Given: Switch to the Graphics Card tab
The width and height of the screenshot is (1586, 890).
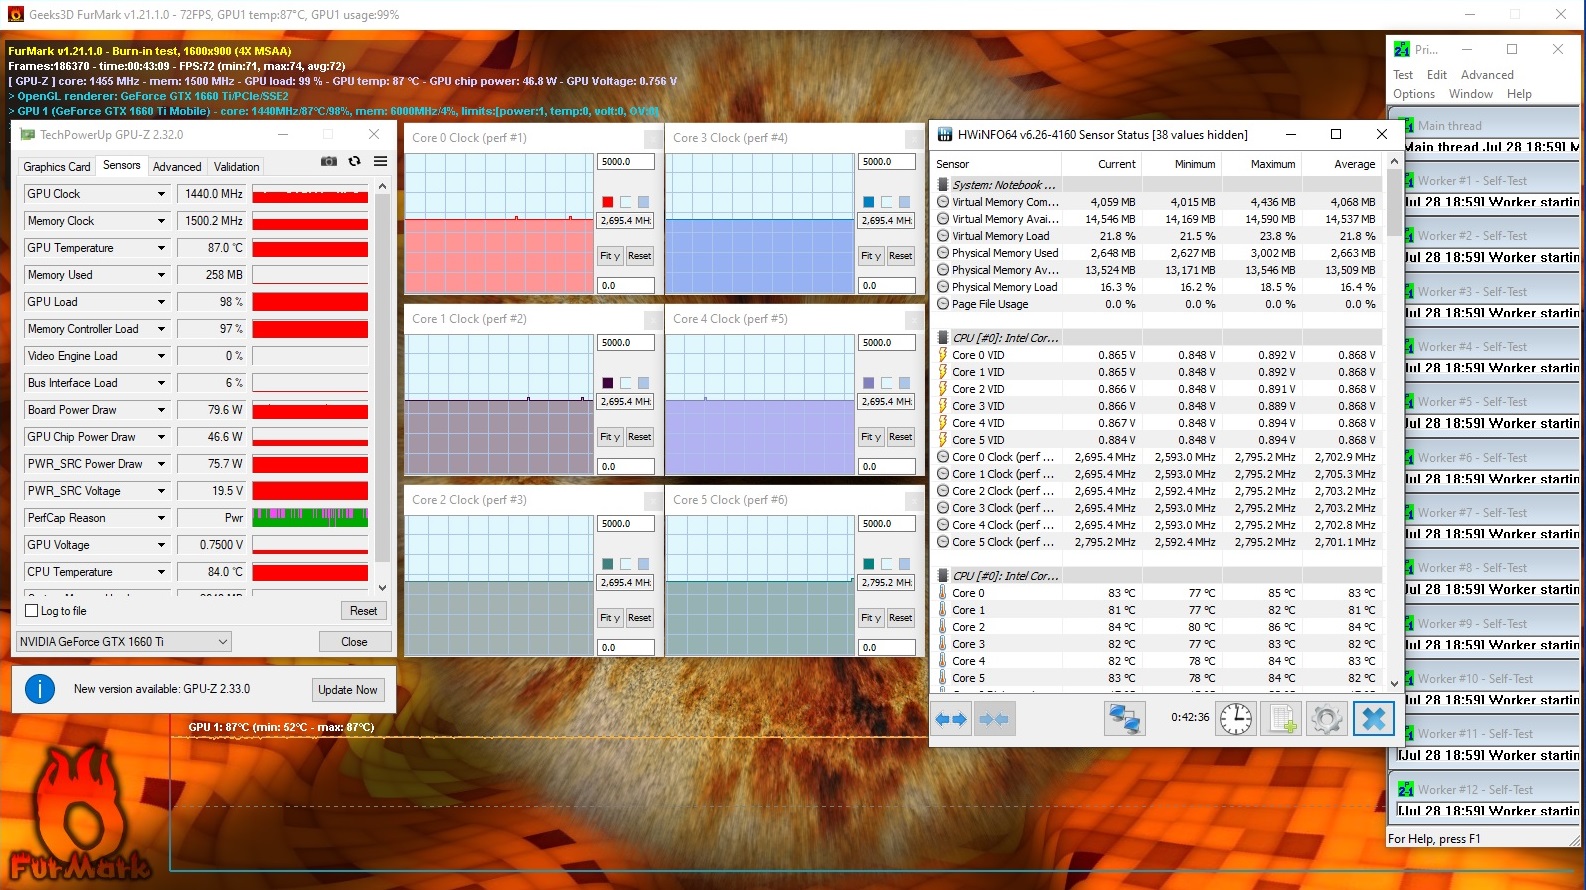Looking at the screenshot, I should (57, 167).
